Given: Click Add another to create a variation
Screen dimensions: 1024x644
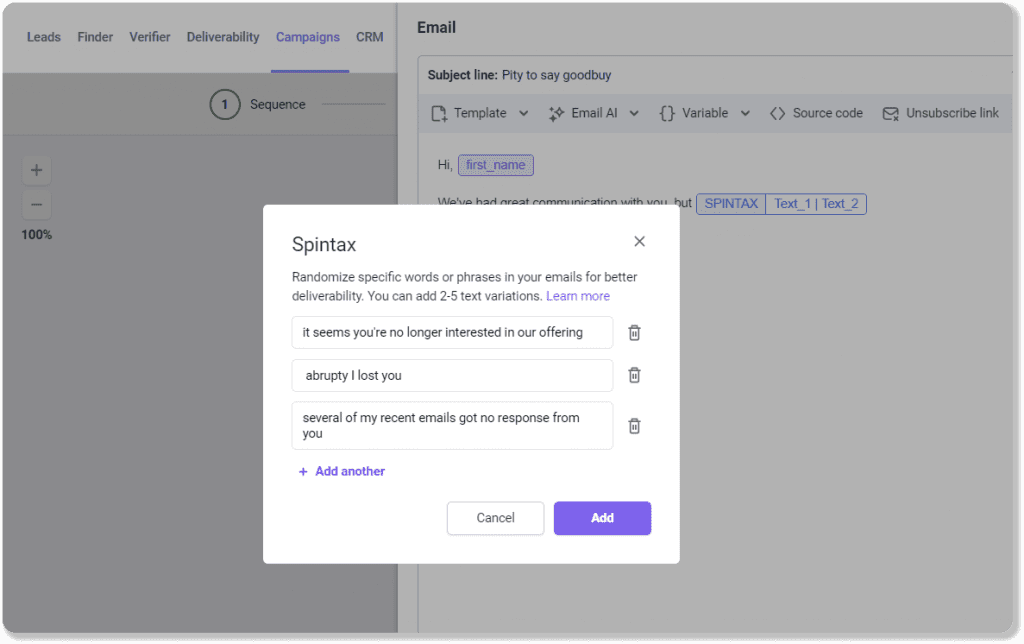Looking at the screenshot, I should [341, 470].
